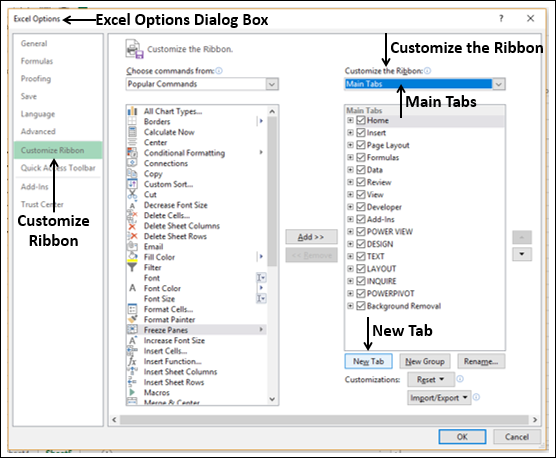Toggle the Insert tab checkbox
The image size is (556, 458).
click(x=361, y=133)
